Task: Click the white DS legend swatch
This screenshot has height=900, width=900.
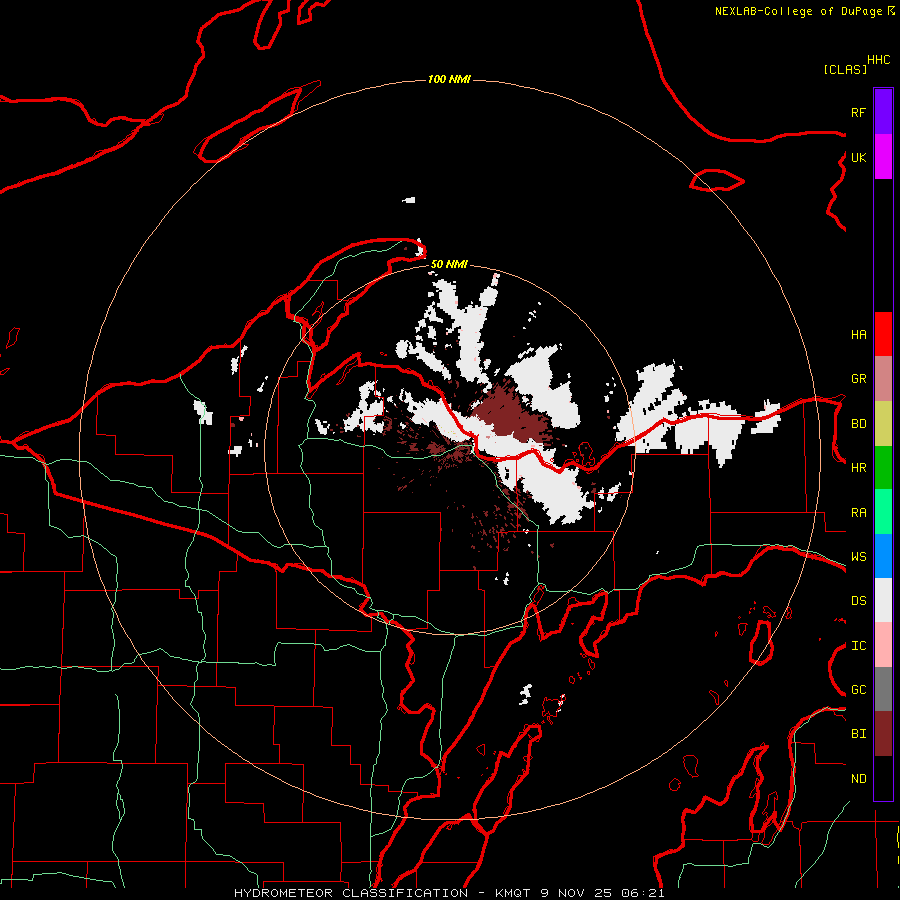Action: (x=883, y=600)
